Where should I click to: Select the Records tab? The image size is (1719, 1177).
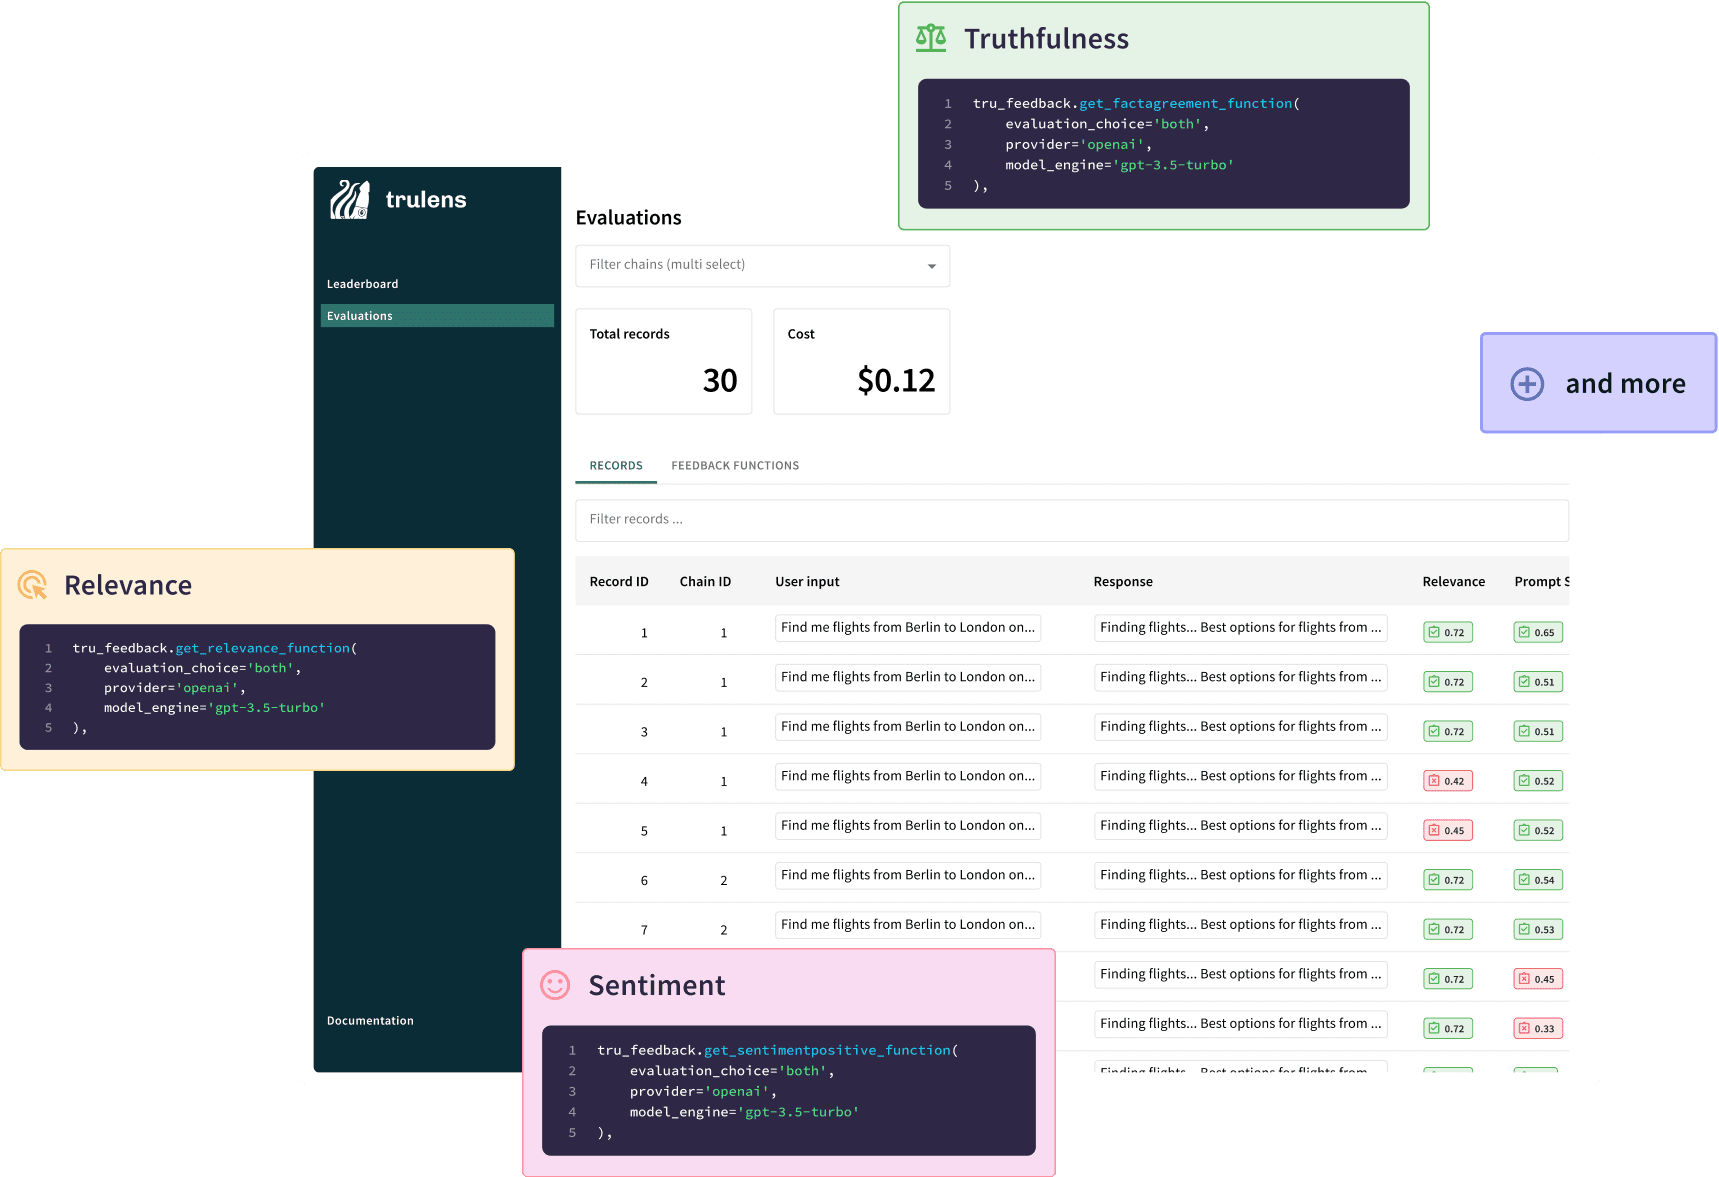click(616, 466)
